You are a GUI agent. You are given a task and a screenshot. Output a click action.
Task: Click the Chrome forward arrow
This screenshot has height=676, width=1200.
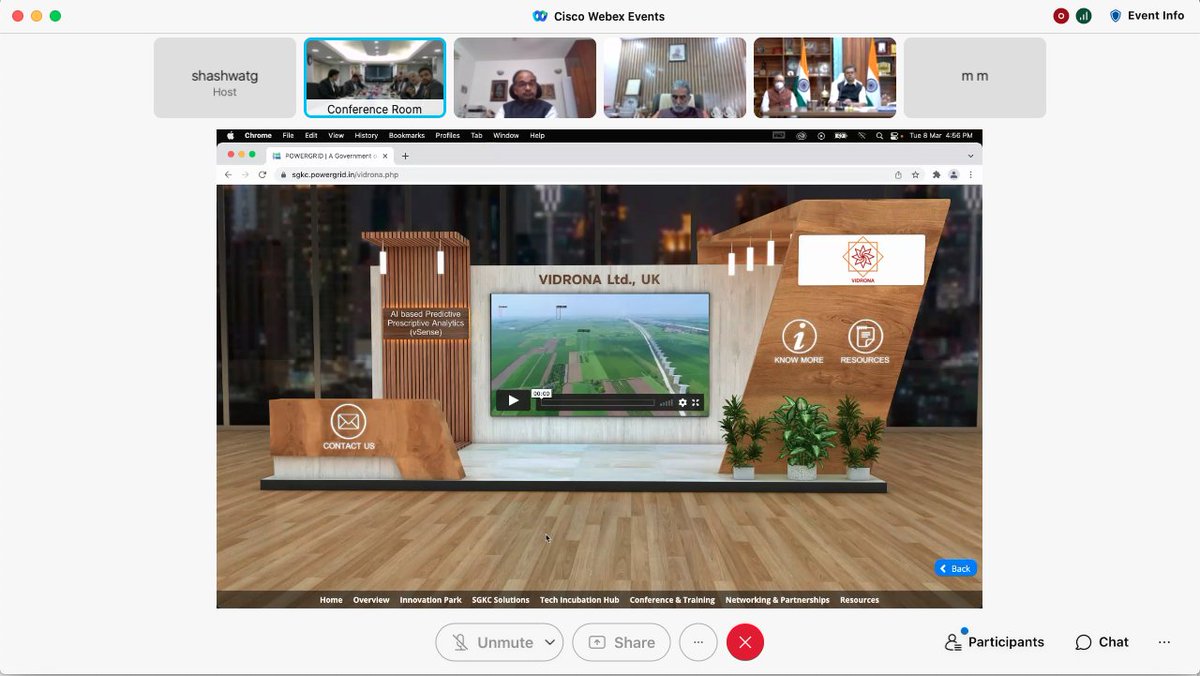click(245, 174)
